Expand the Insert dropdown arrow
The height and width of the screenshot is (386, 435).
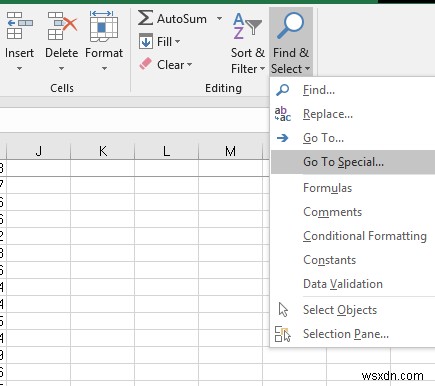tap(19, 68)
